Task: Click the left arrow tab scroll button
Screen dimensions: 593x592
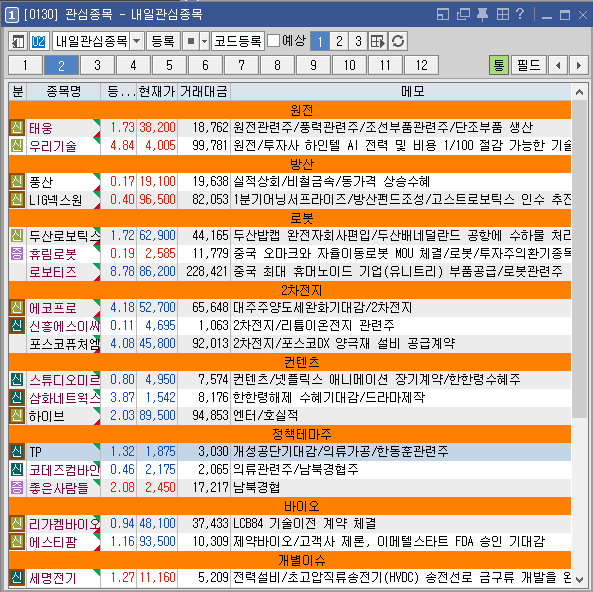Action: tap(558, 65)
